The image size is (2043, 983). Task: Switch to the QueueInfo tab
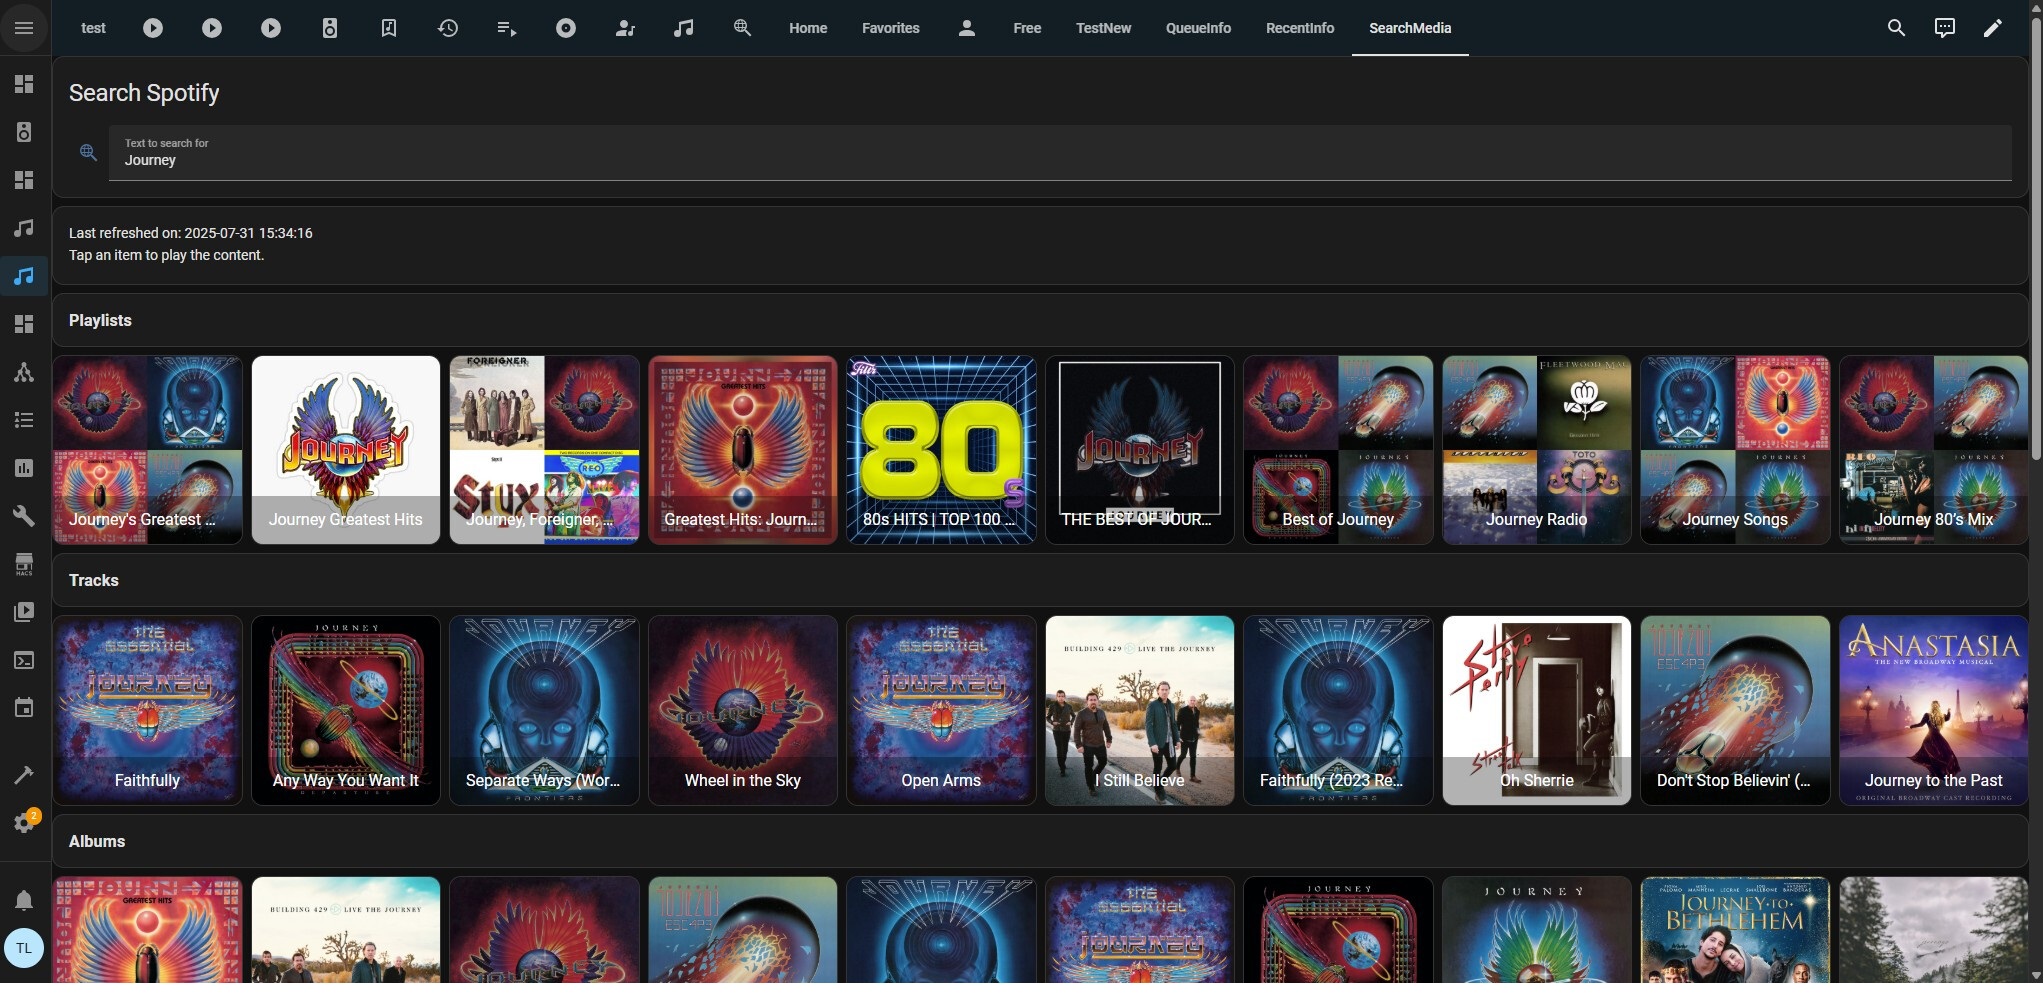click(1198, 28)
